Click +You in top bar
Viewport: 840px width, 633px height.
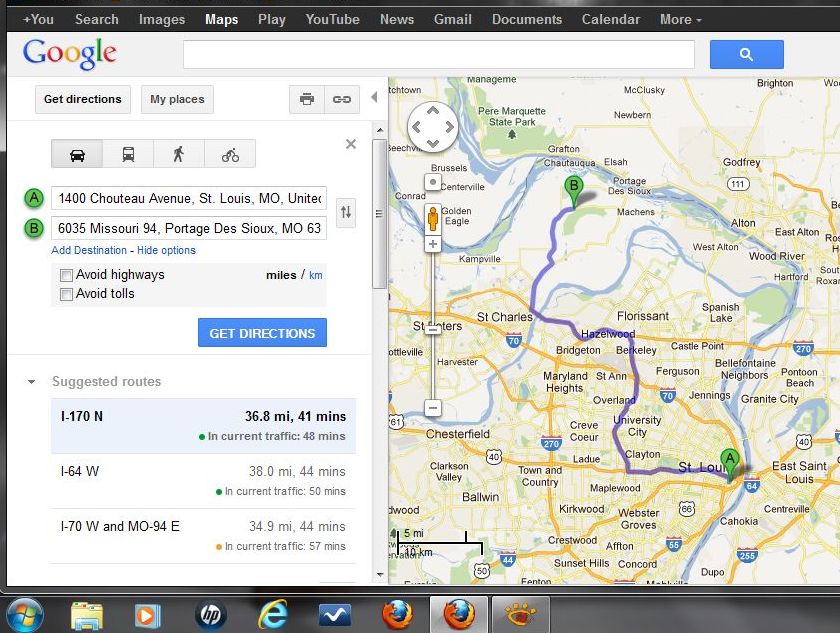point(38,19)
